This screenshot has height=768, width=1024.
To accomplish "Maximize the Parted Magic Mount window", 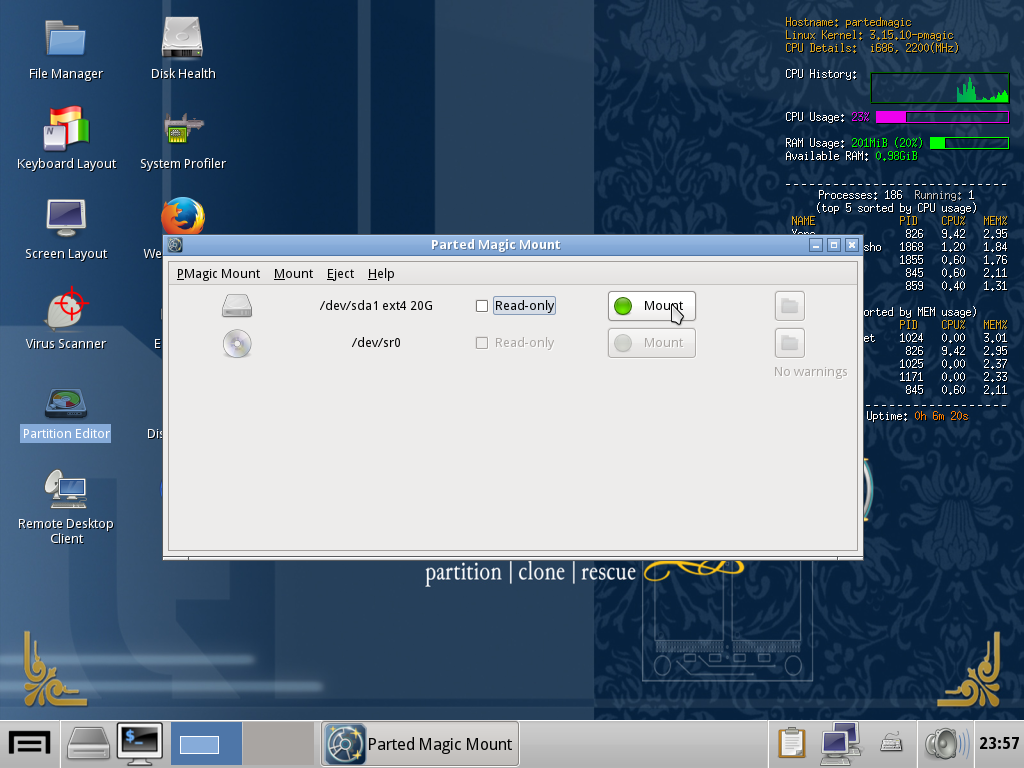I will (833, 245).
